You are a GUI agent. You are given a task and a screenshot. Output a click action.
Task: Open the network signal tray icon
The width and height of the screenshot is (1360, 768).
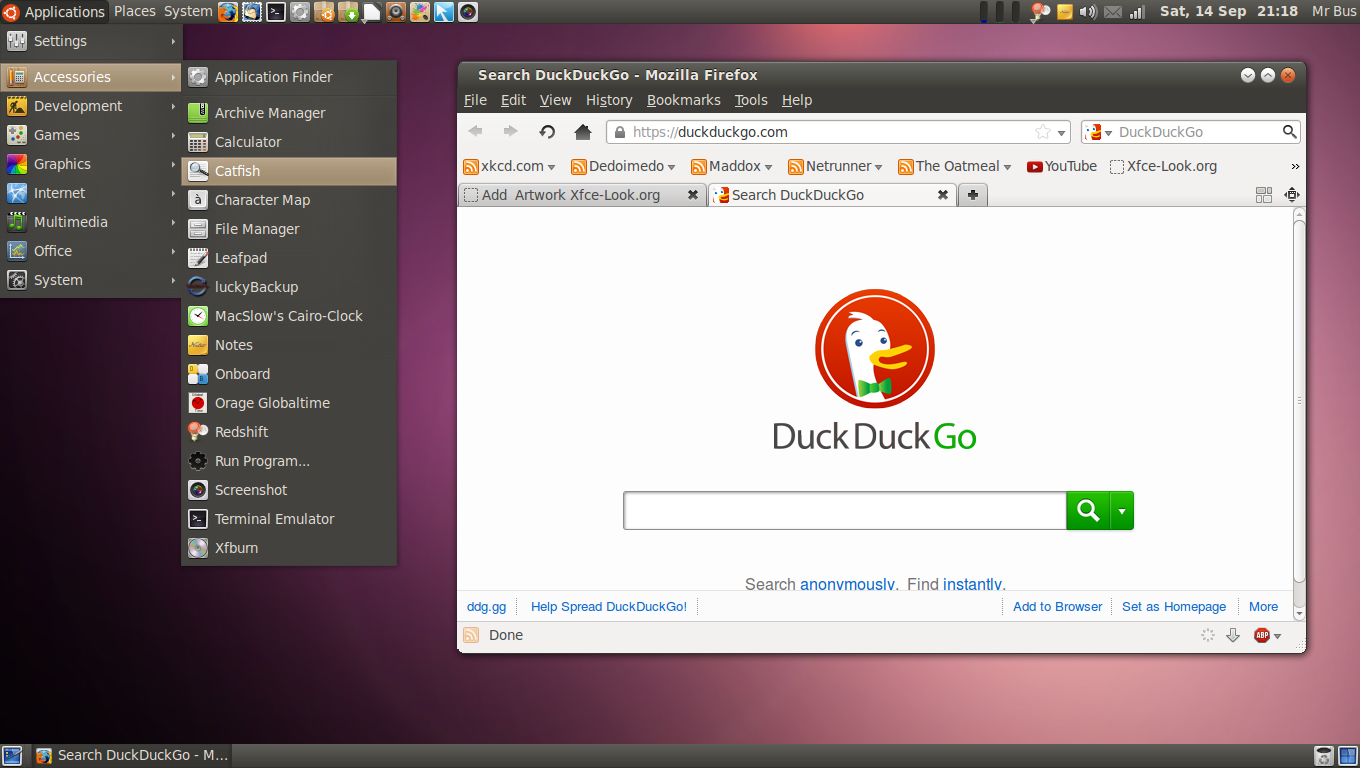[x=1137, y=12]
